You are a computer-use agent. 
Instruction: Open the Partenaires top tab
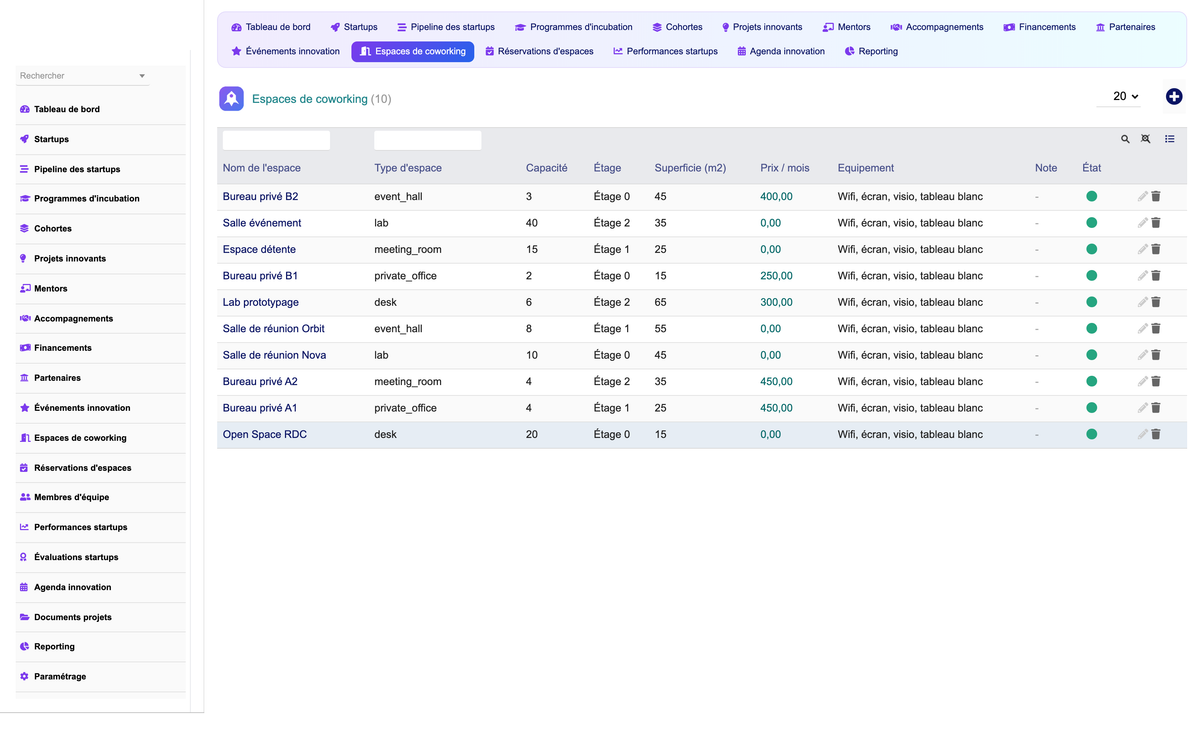pyautogui.click(x=1125, y=27)
